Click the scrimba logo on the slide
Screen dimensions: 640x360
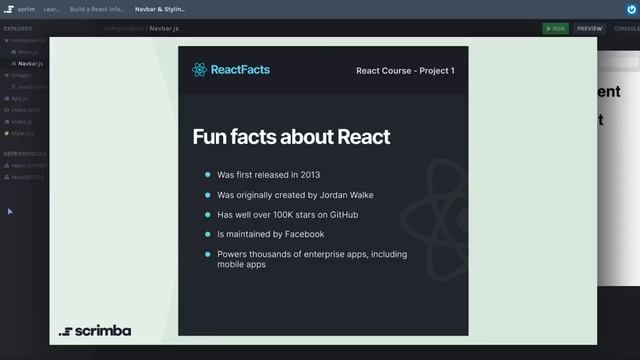tap(95, 331)
